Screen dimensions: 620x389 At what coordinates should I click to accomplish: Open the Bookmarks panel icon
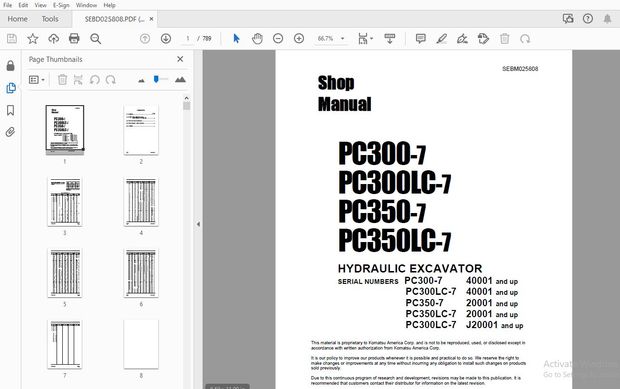pyautogui.click(x=11, y=110)
